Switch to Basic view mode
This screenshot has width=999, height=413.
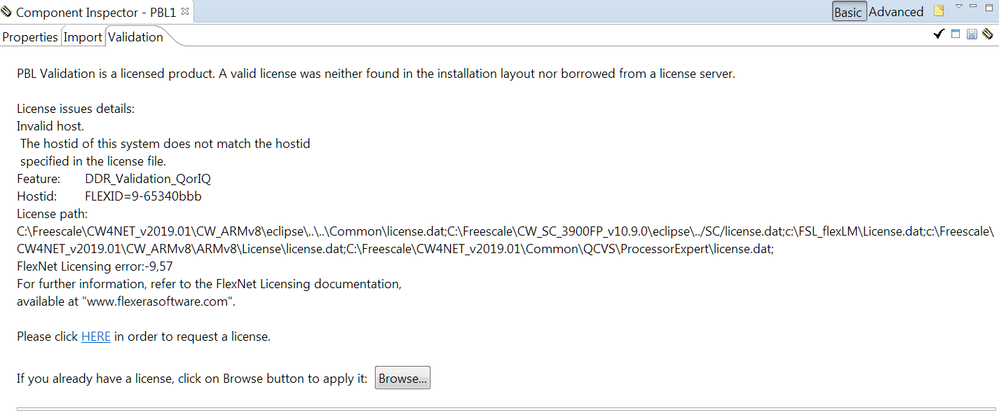(x=849, y=12)
